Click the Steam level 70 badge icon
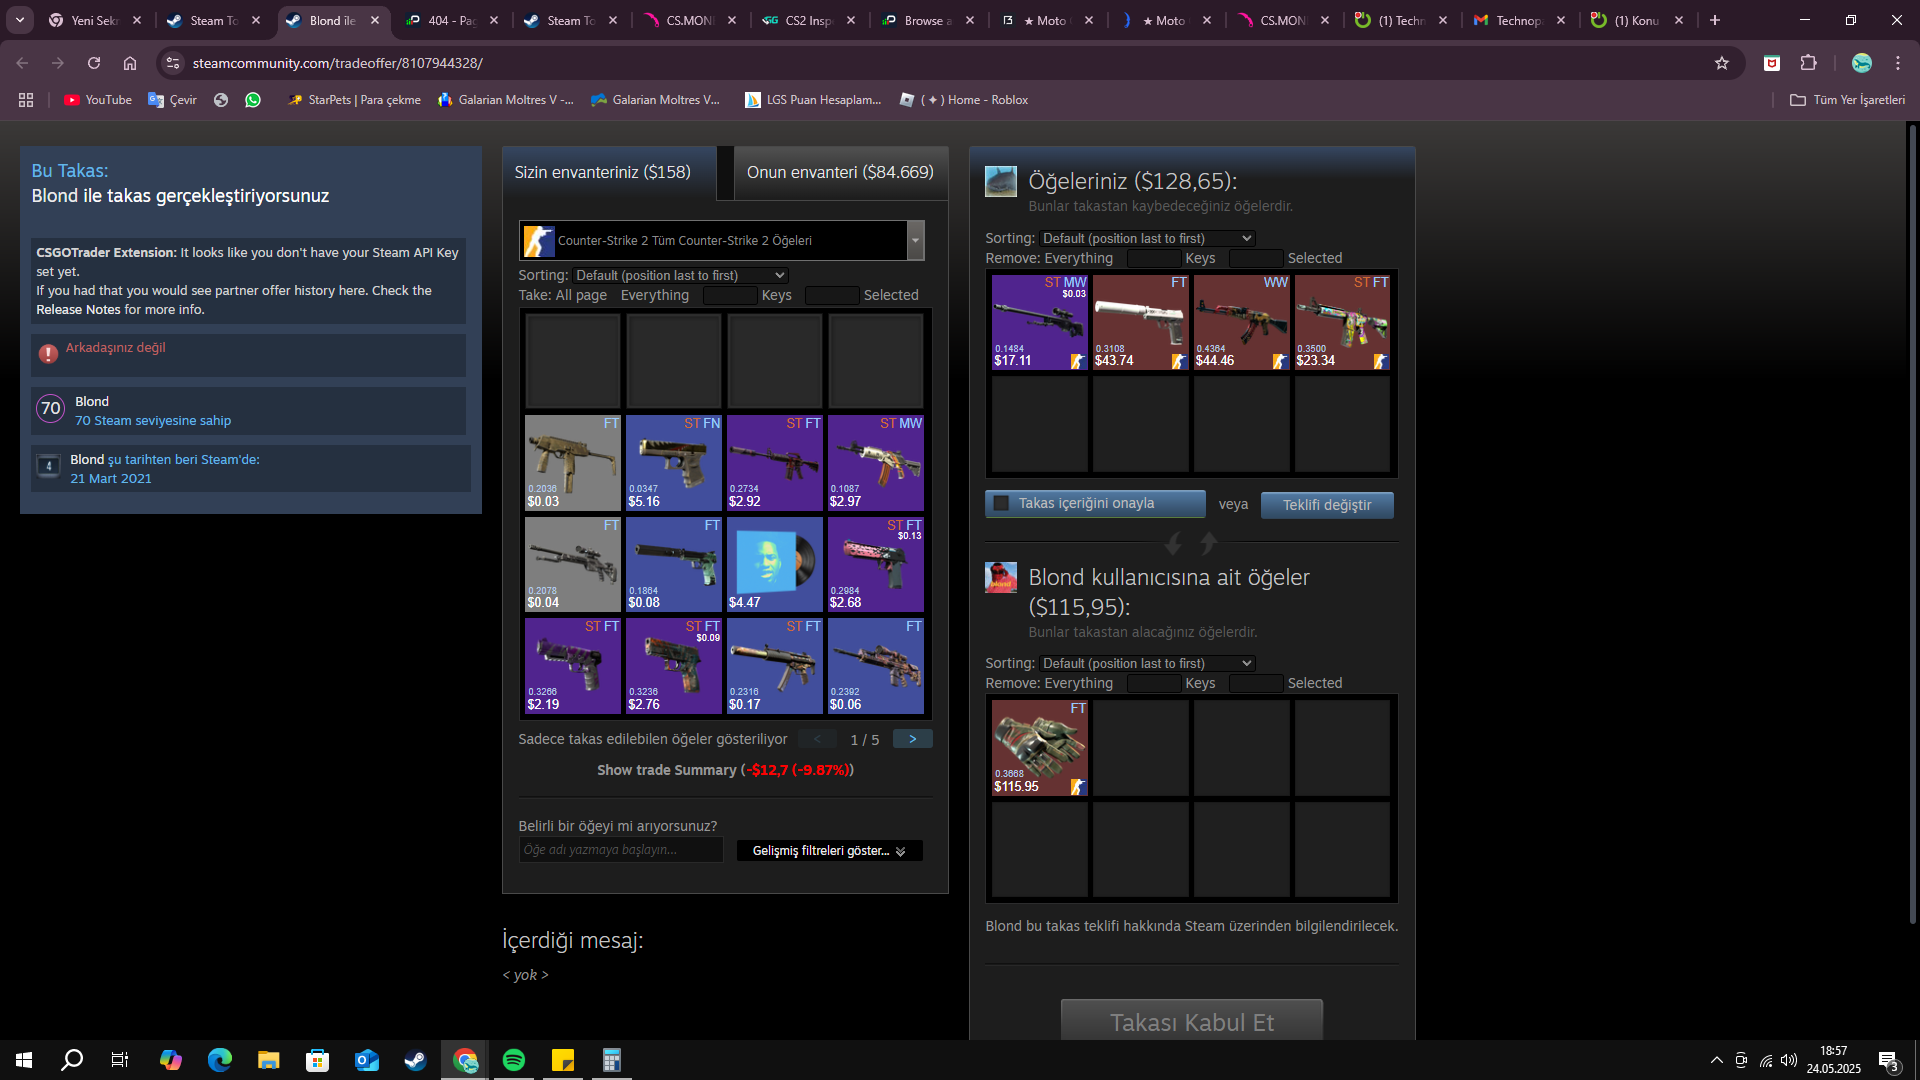The height and width of the screenshot is (1080, 1920). 51,409
